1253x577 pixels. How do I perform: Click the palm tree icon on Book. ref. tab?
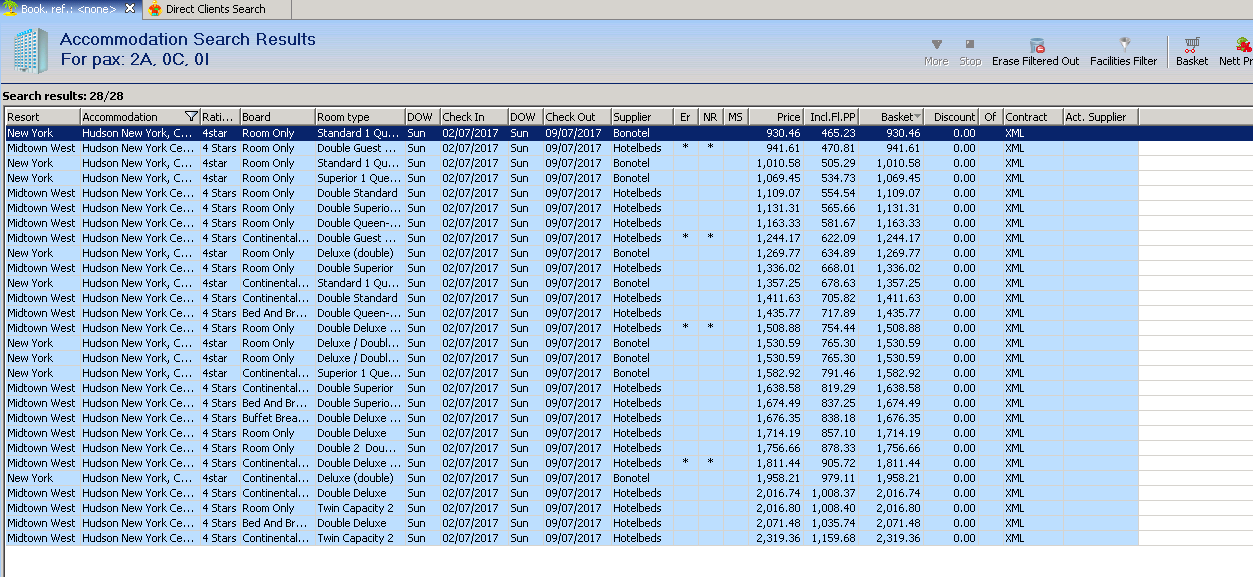click(x=10, y=9)
